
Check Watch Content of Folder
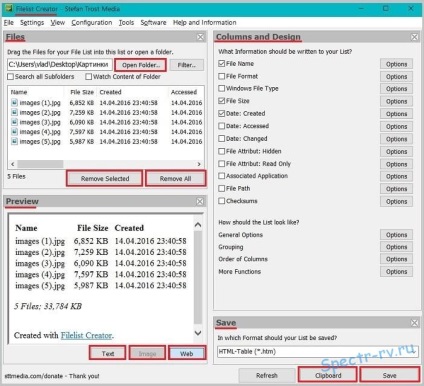(88, 77)
